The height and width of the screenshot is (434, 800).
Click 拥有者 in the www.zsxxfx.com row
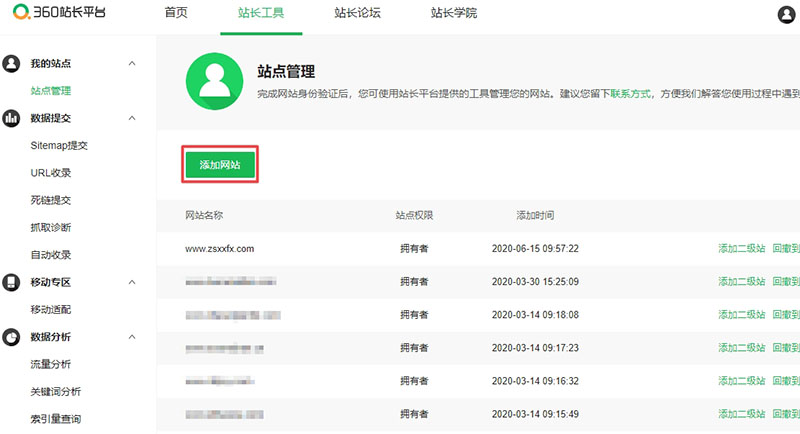coord(414,249)
